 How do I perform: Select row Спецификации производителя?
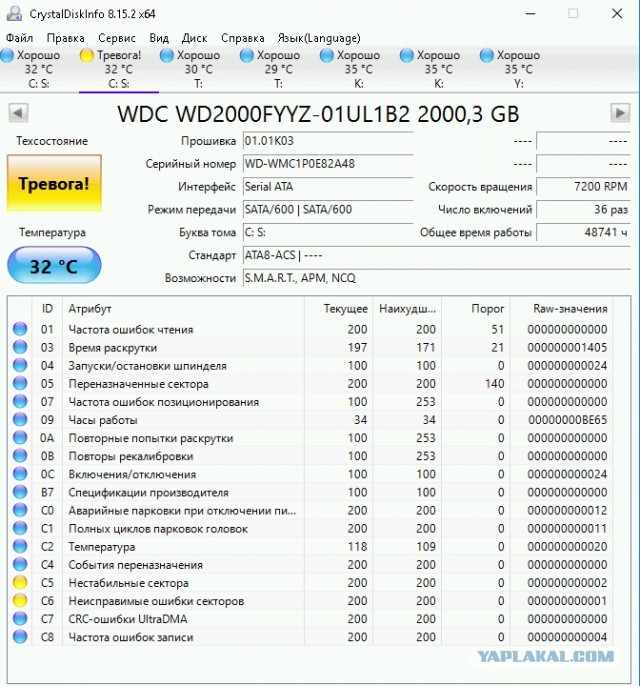point(310,492)
